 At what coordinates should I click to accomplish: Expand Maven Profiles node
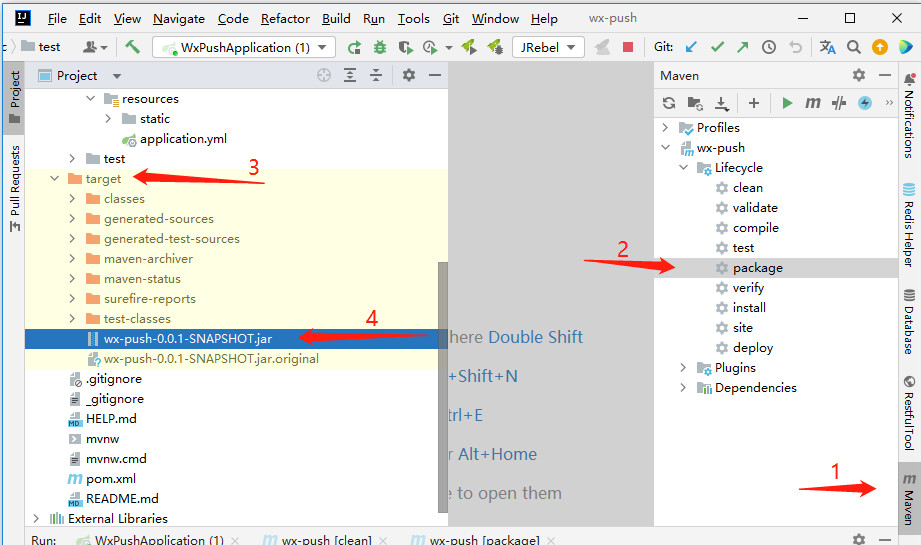click(x=665, y=127)
